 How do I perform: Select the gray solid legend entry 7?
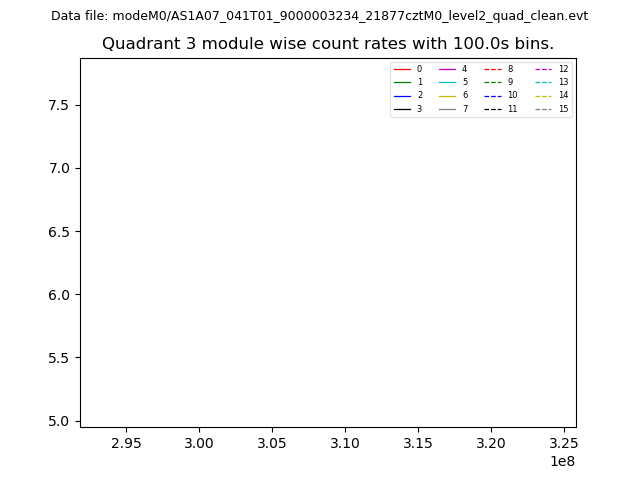tap(454, 109)
